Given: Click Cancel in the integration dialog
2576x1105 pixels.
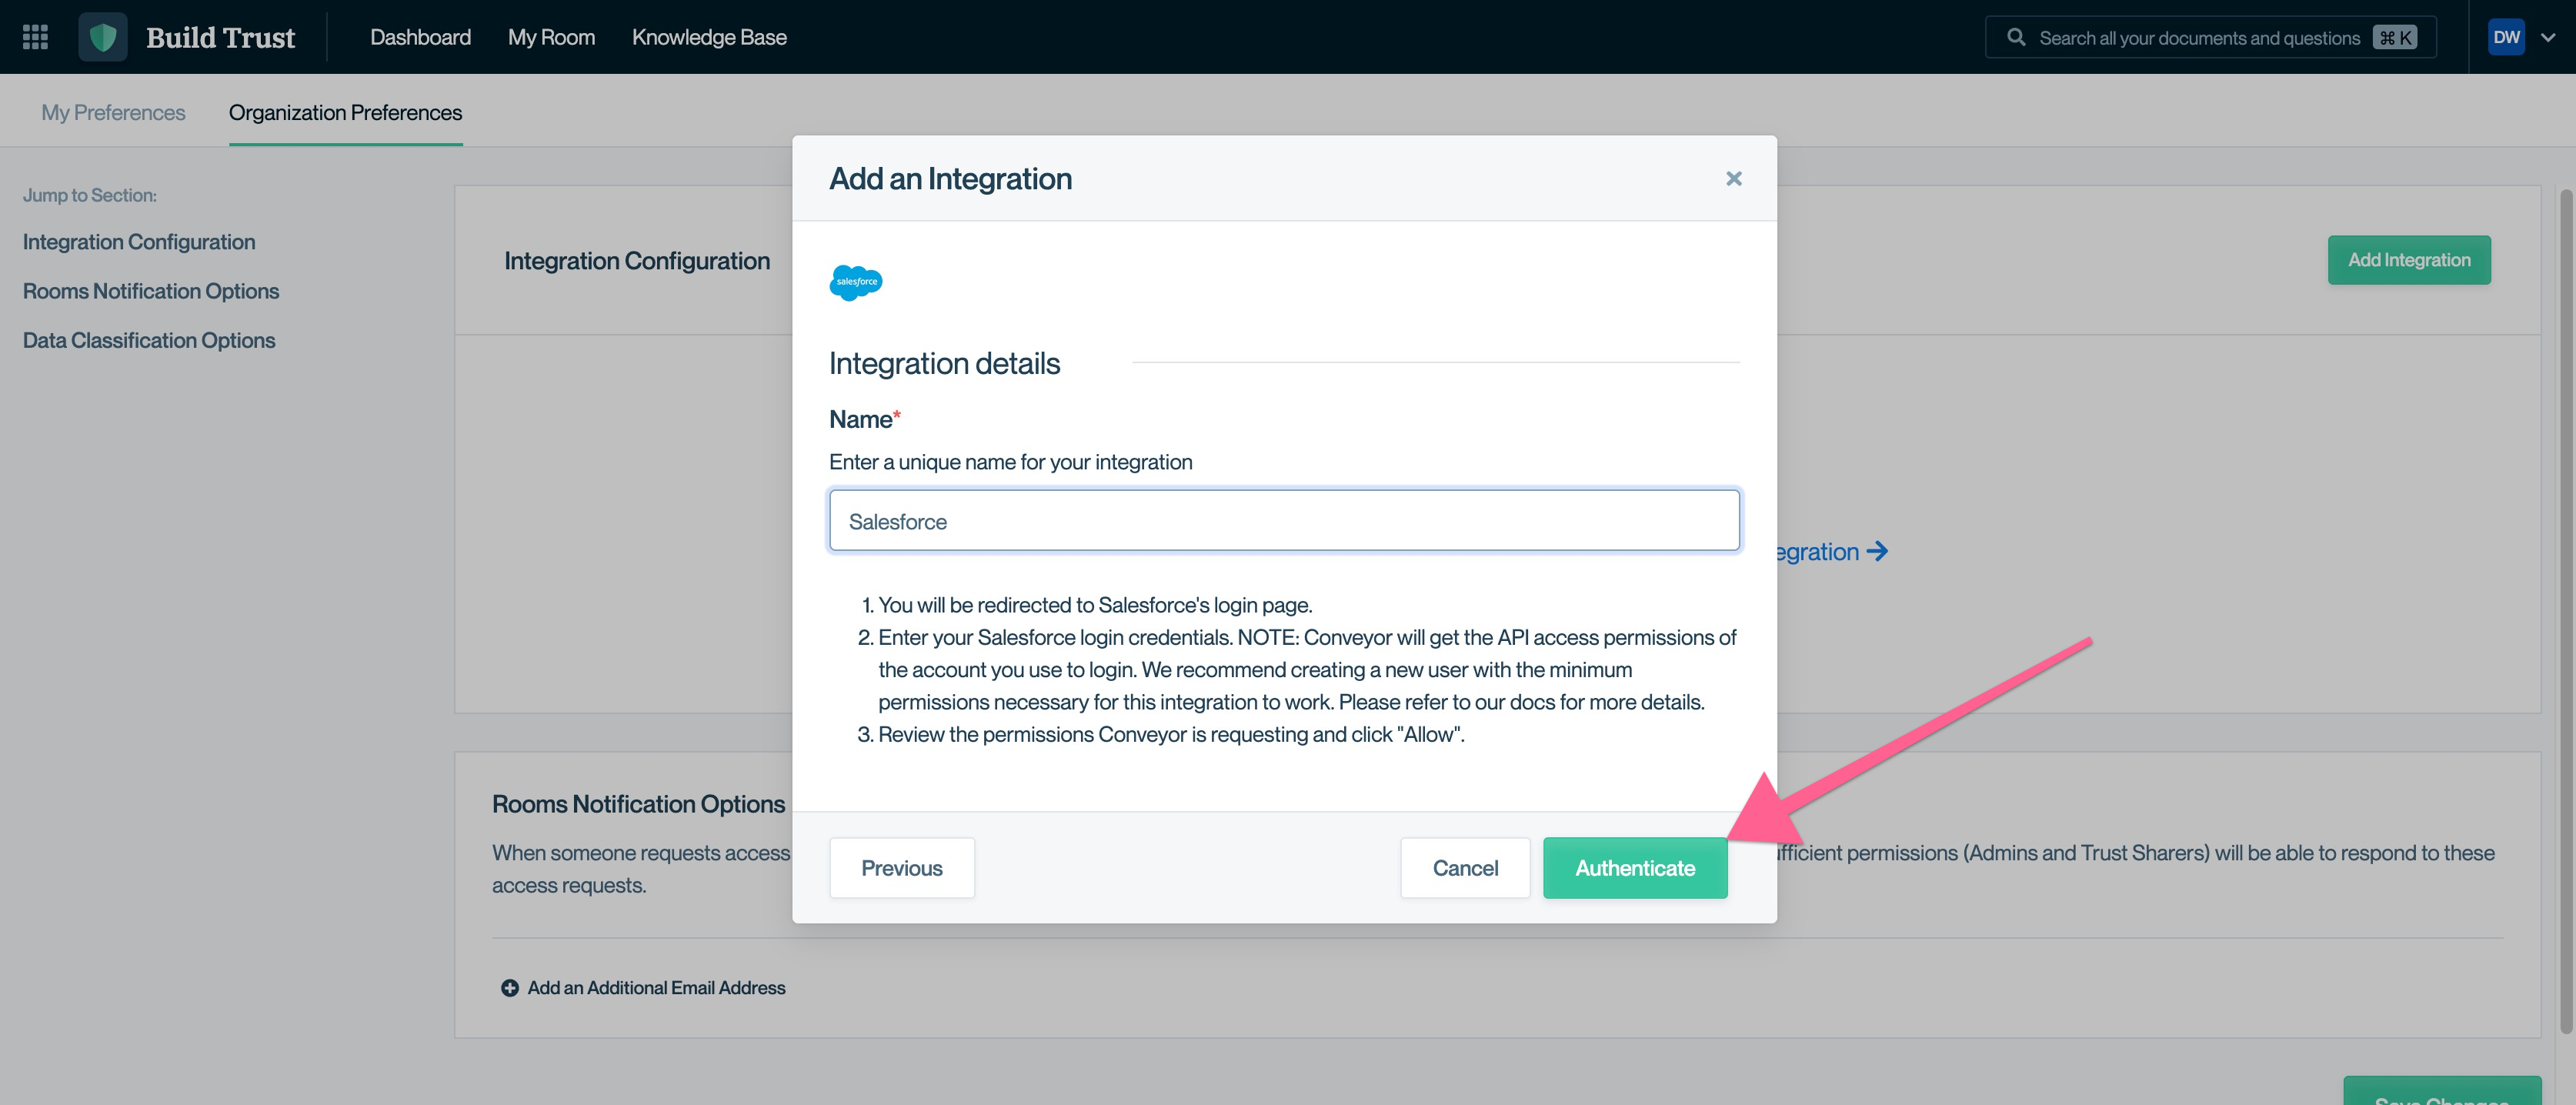Looking at the screenshot, I should (x=1464, y=867).
